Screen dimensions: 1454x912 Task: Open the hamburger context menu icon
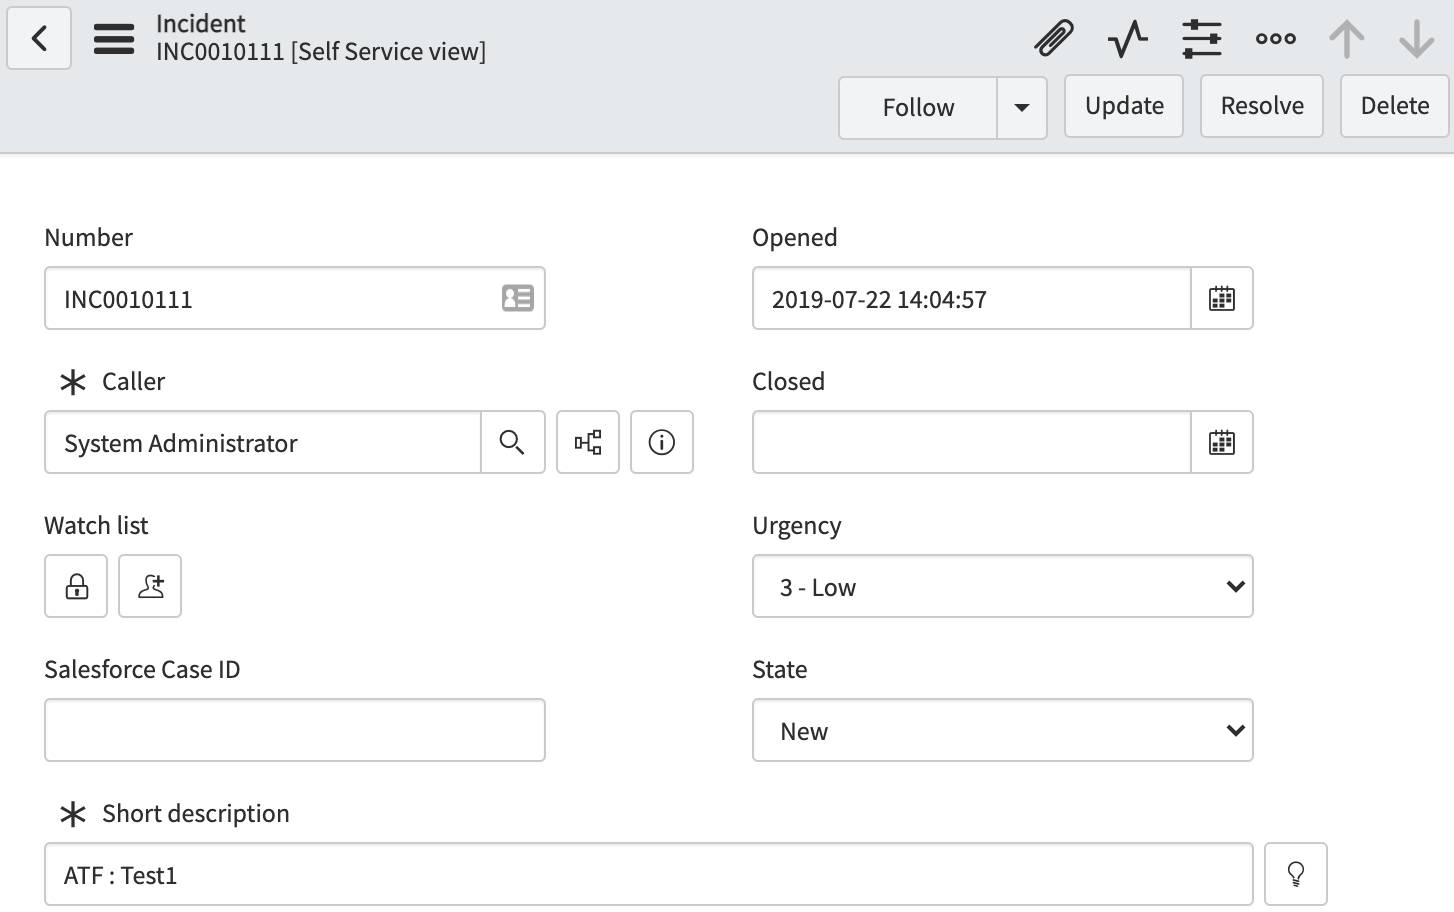click(x=114, y=39)
